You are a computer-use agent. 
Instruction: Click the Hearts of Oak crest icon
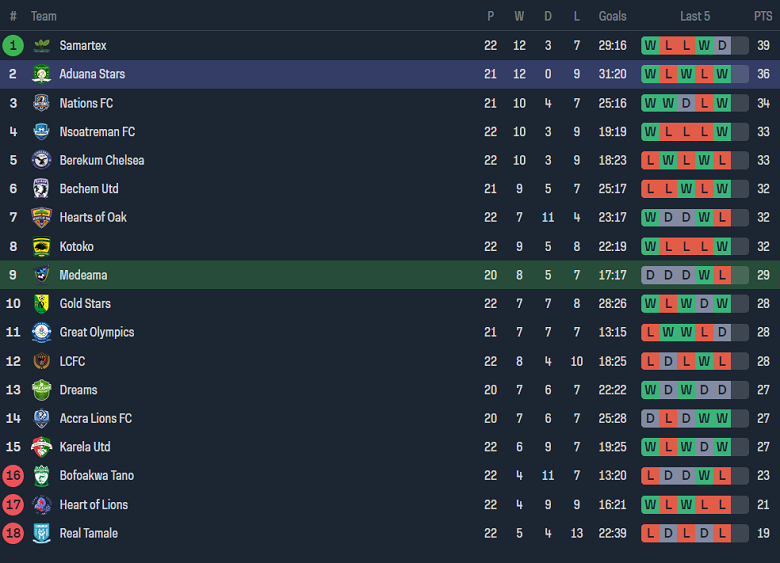pyautogui.click(x=42, y=218)
